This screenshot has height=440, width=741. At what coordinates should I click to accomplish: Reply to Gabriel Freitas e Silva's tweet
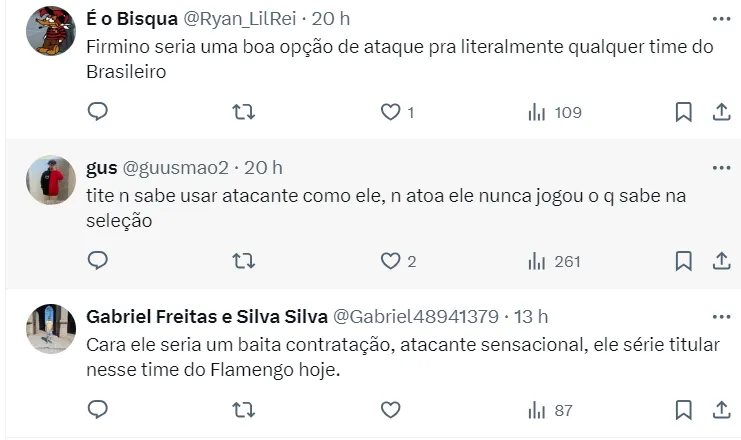point(98,409)
